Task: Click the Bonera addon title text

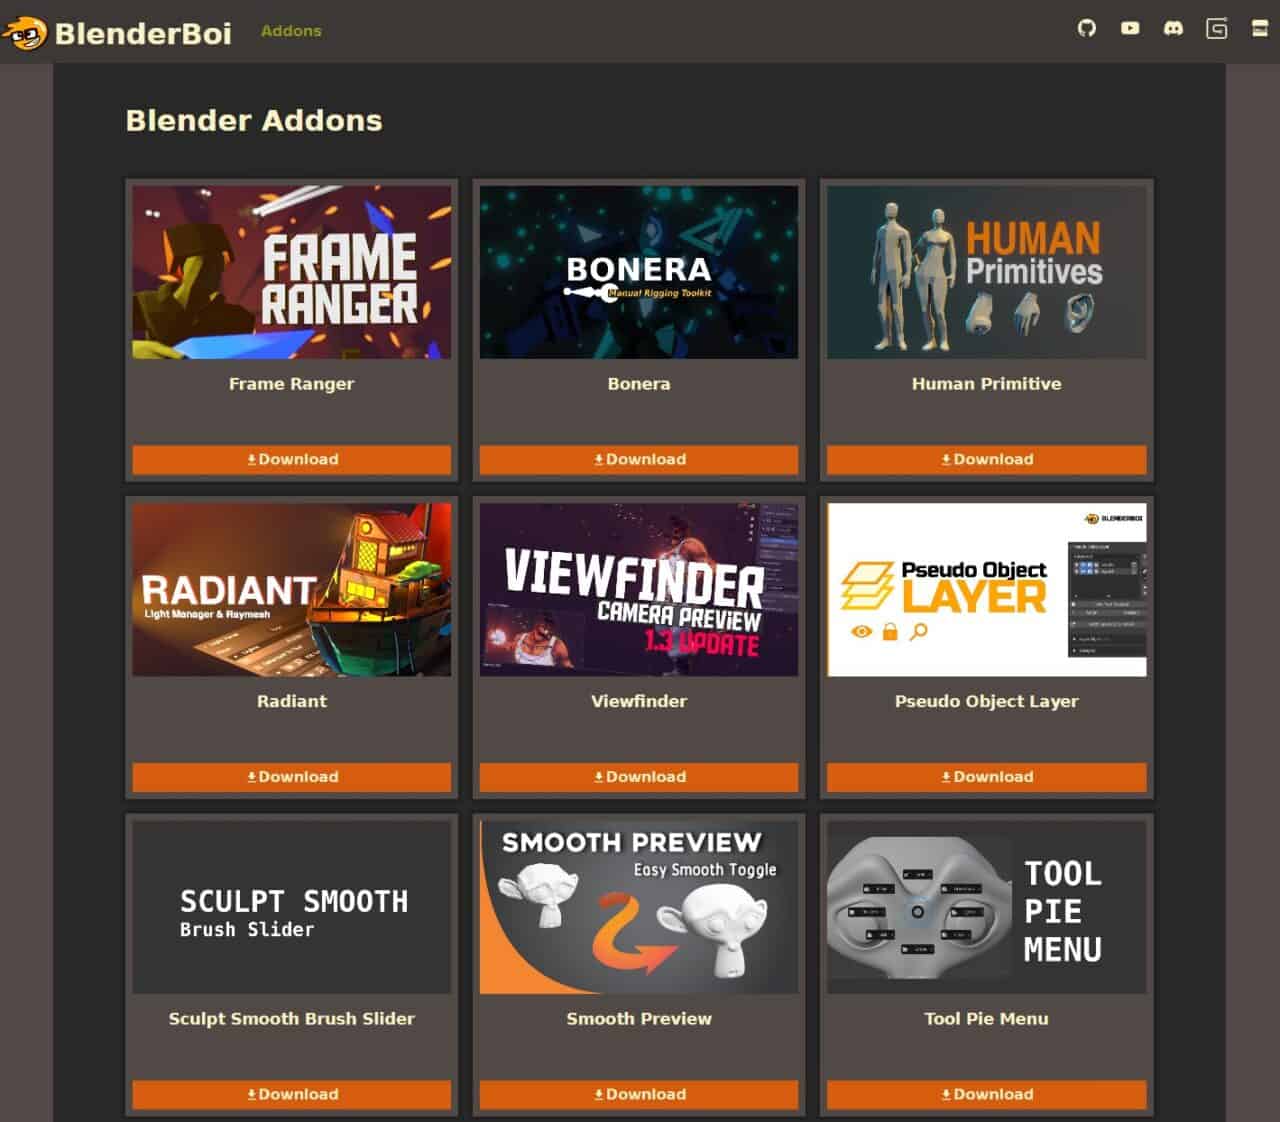Action: click(639, 384)
